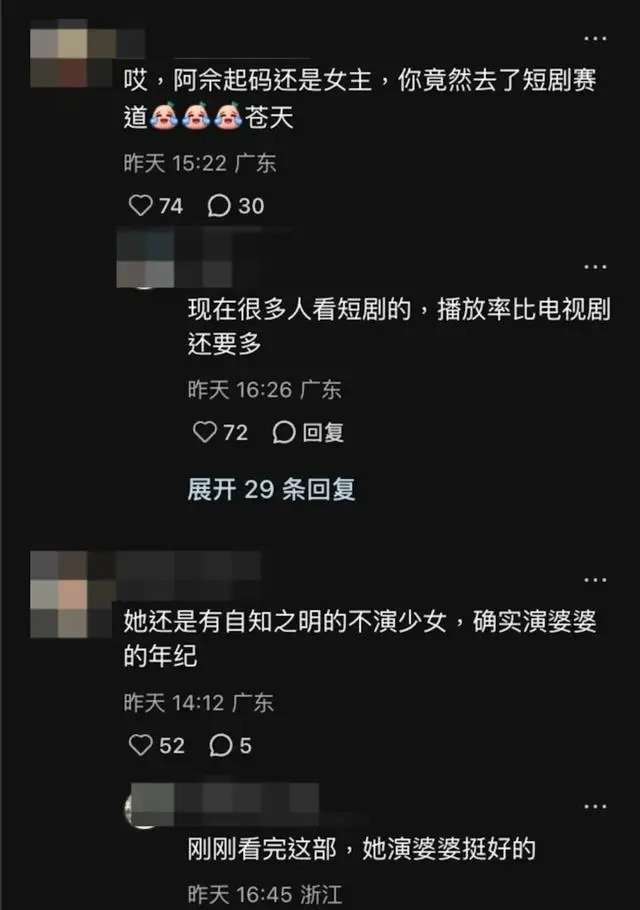Tap the reply text 现在很多人看短剧的

(299, 309)
